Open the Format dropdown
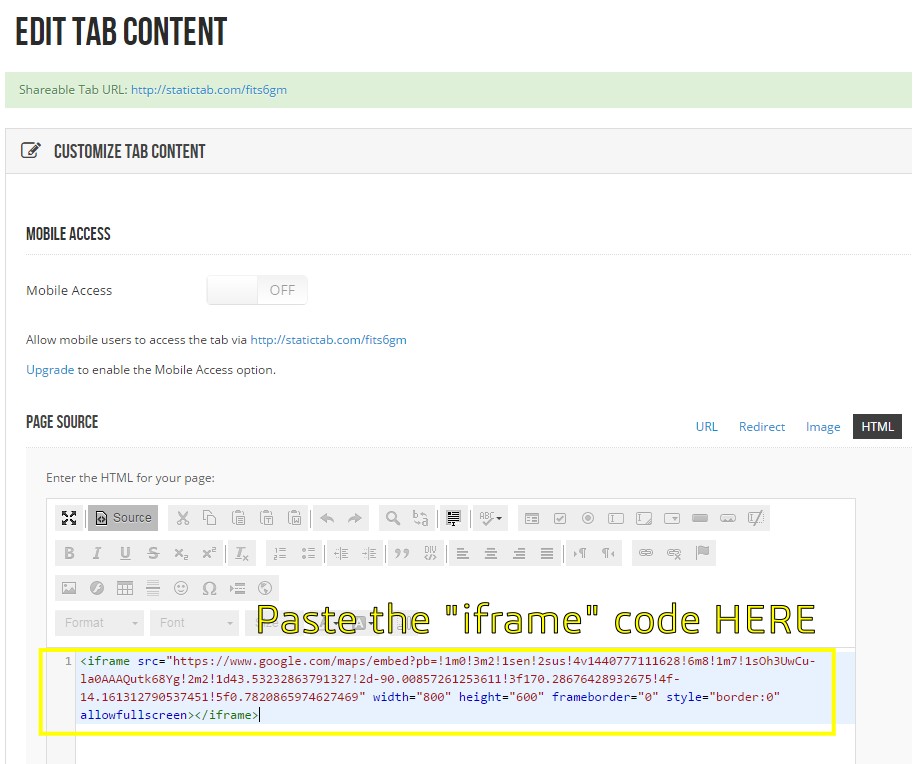The width and height of the screenshot is (920, 764). pos(100,623)
